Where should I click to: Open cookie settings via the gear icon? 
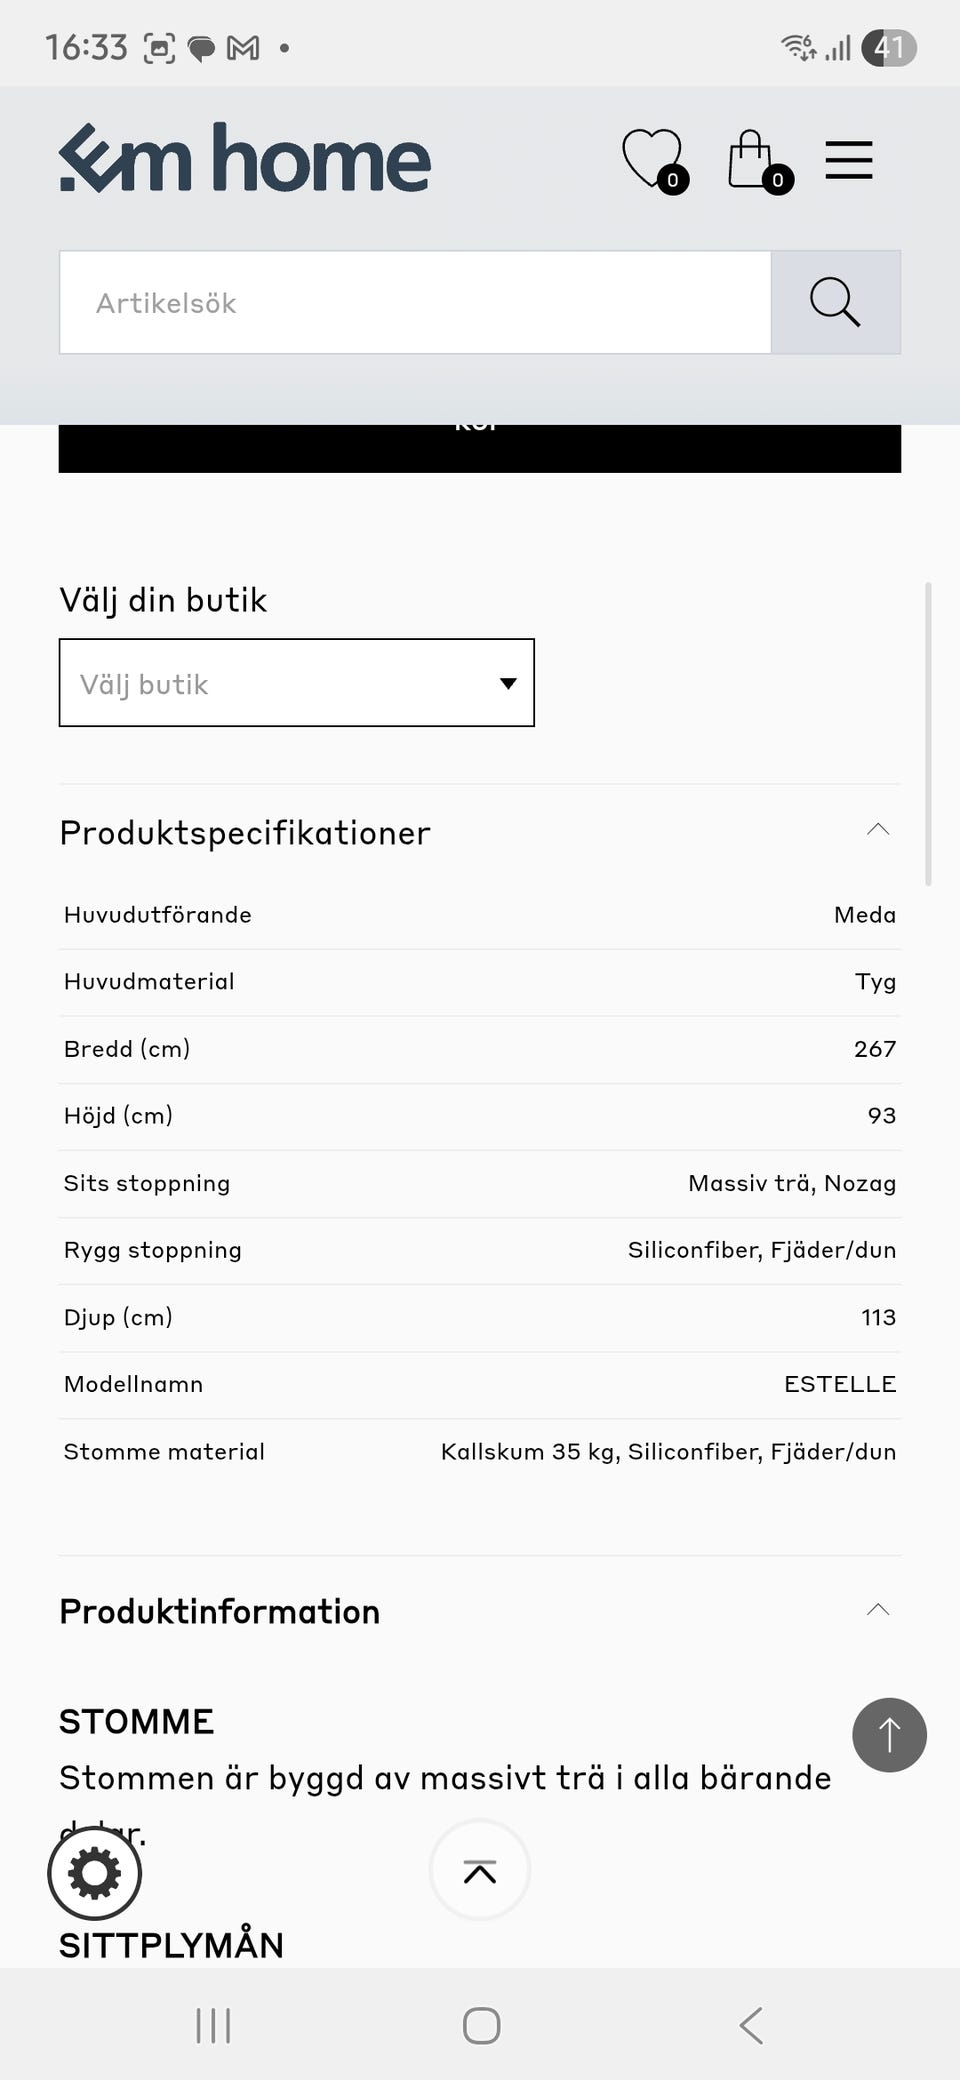click(94, 1872)
